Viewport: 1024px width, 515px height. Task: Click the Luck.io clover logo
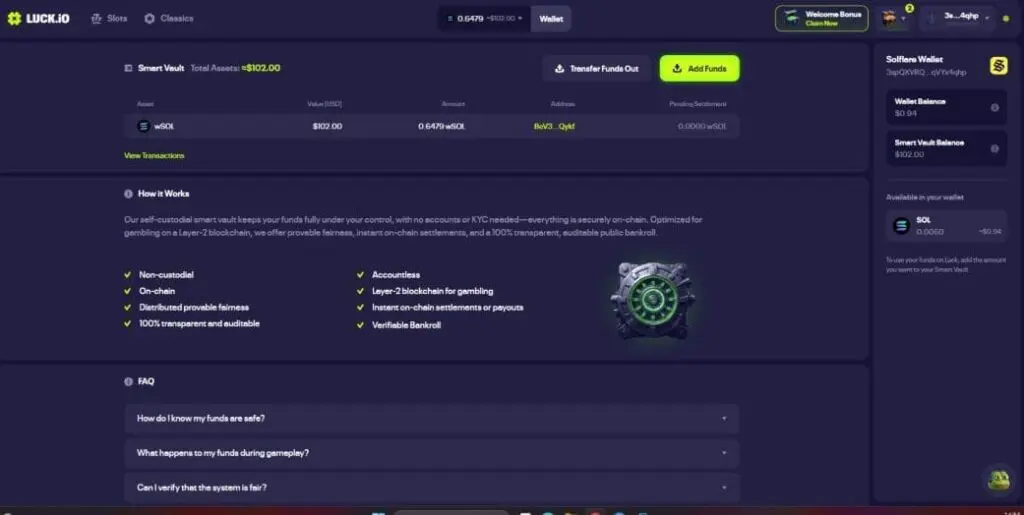point(14,18)
